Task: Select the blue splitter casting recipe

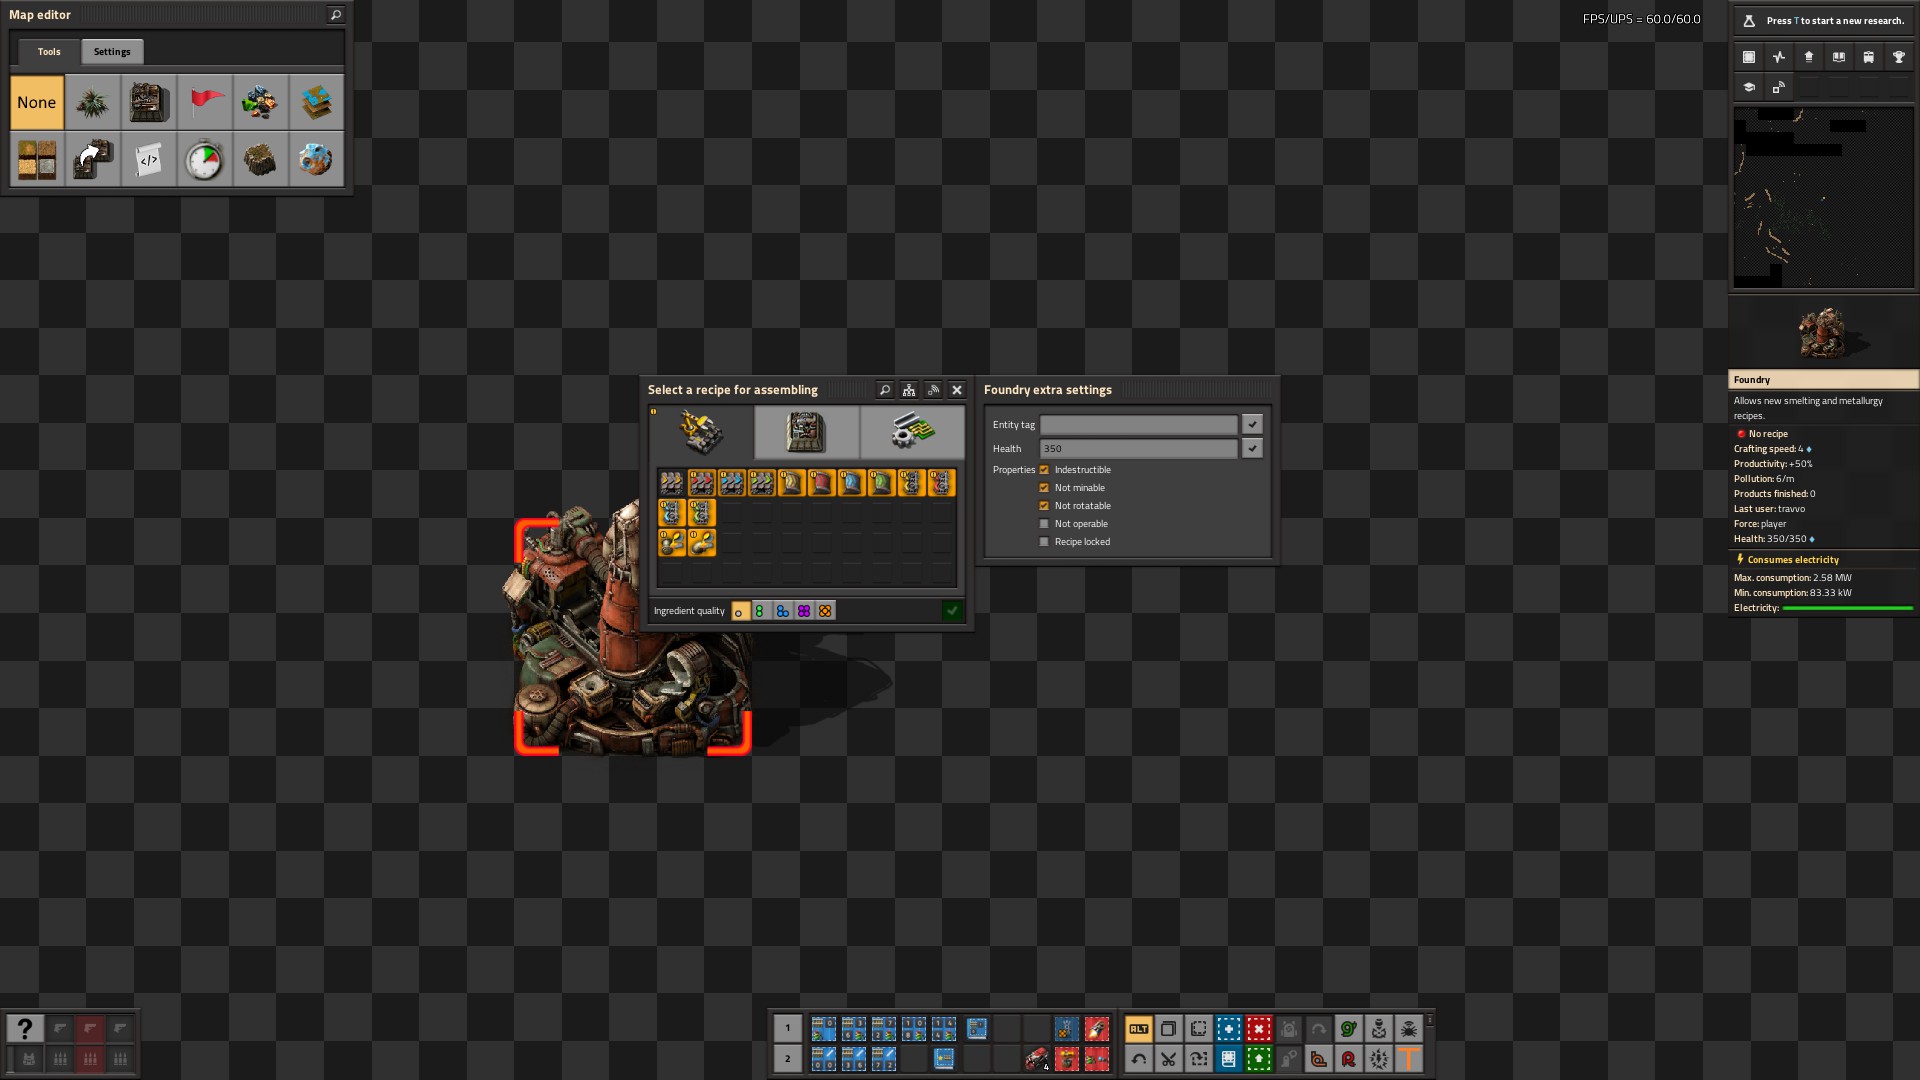Action: pyautogui.click(x=671, y=514)
